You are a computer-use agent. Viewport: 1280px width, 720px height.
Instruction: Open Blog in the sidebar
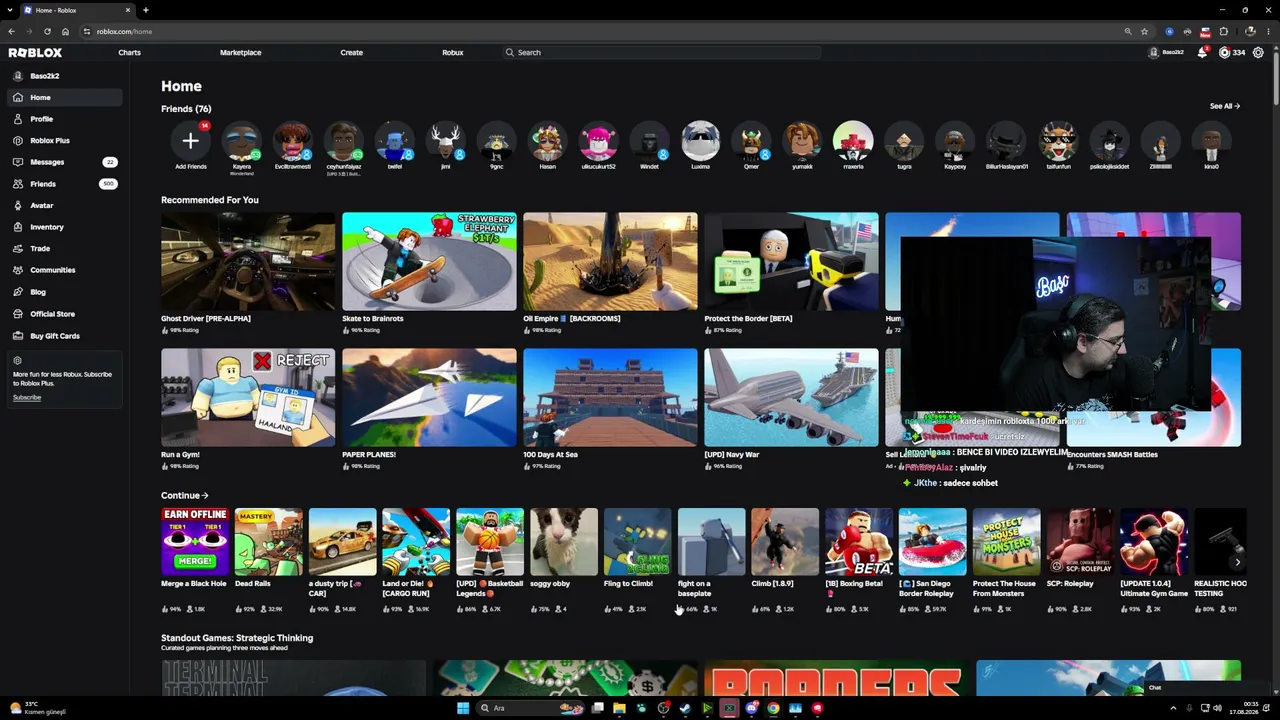[64, 292]
